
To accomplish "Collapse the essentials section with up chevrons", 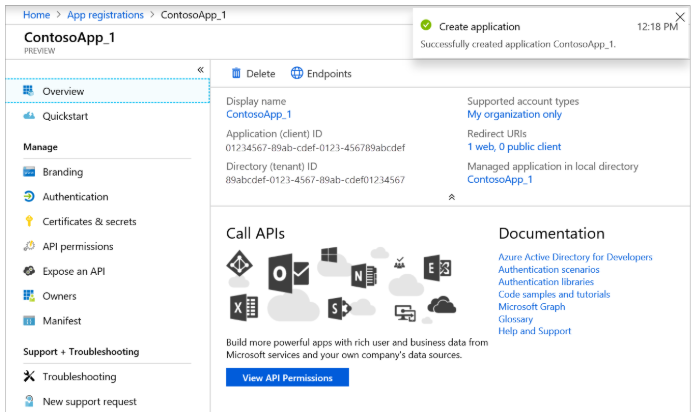I will 451,197.
